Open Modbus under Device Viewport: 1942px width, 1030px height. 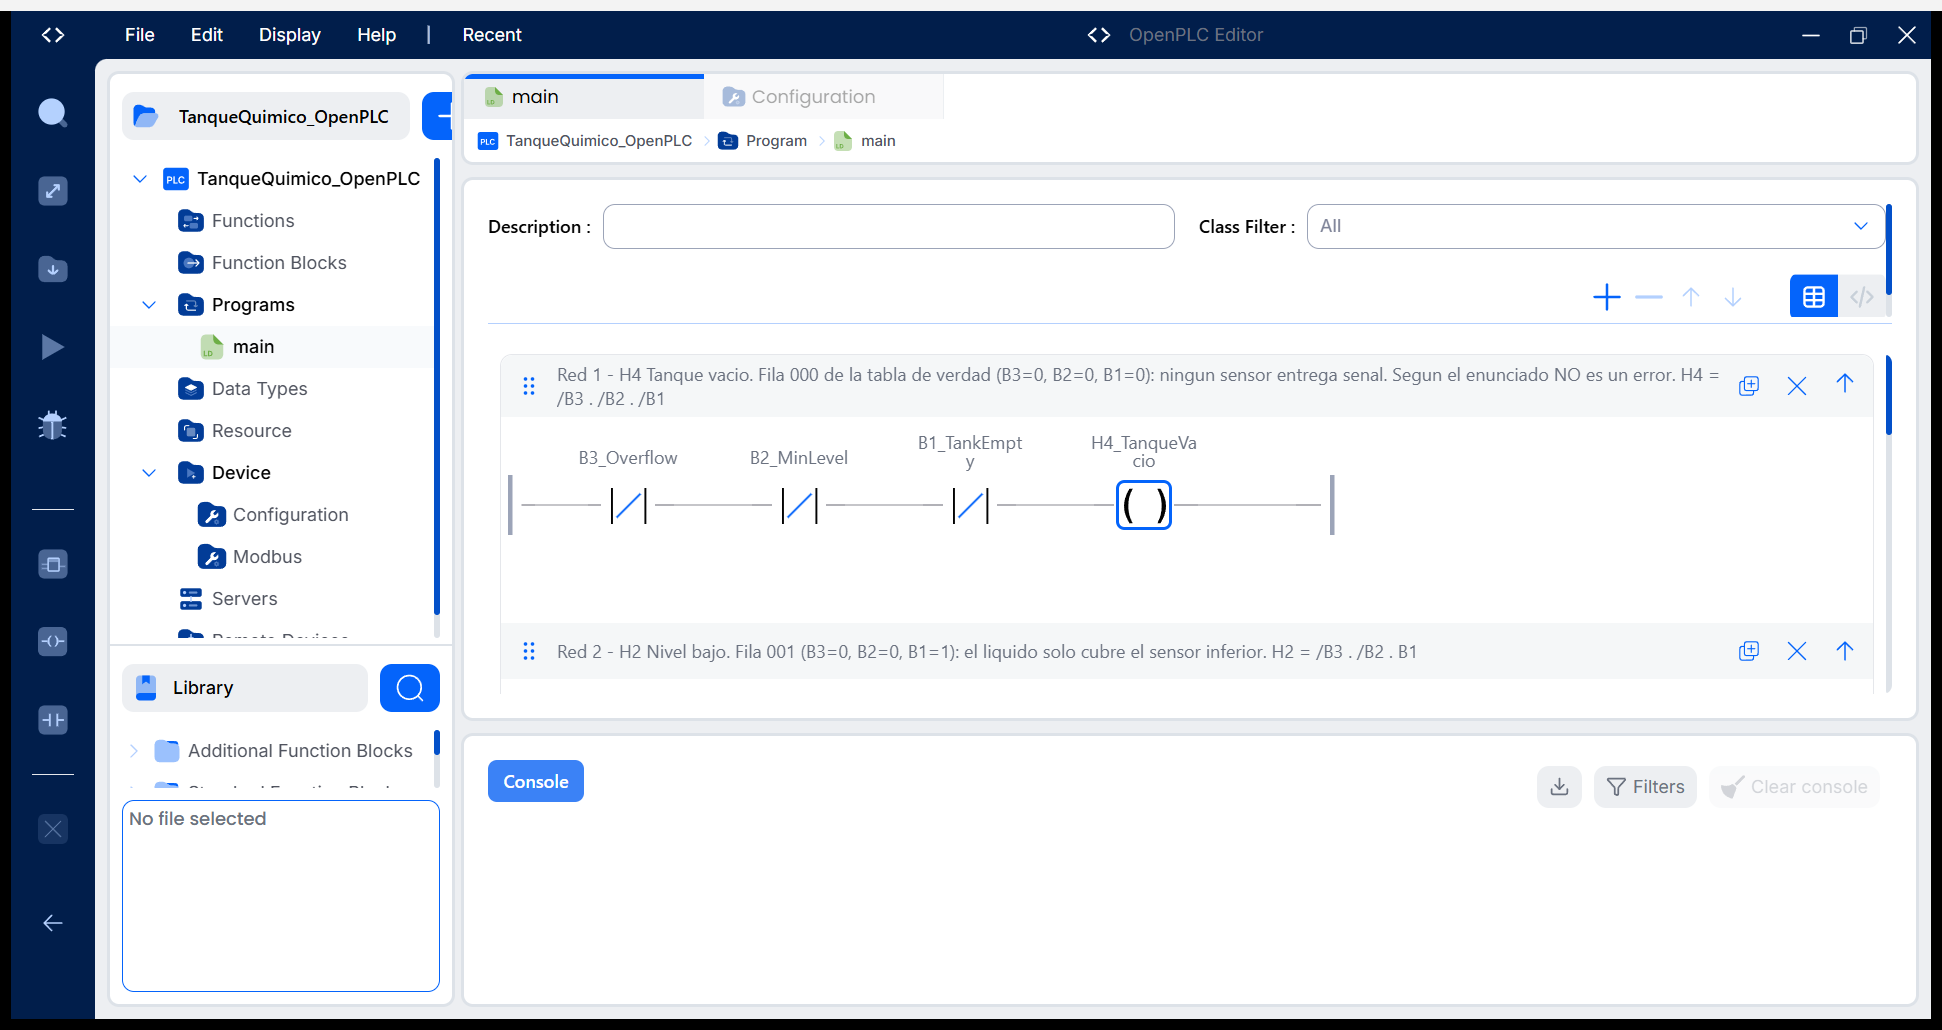pyautogui.click(x=267, y=557)
